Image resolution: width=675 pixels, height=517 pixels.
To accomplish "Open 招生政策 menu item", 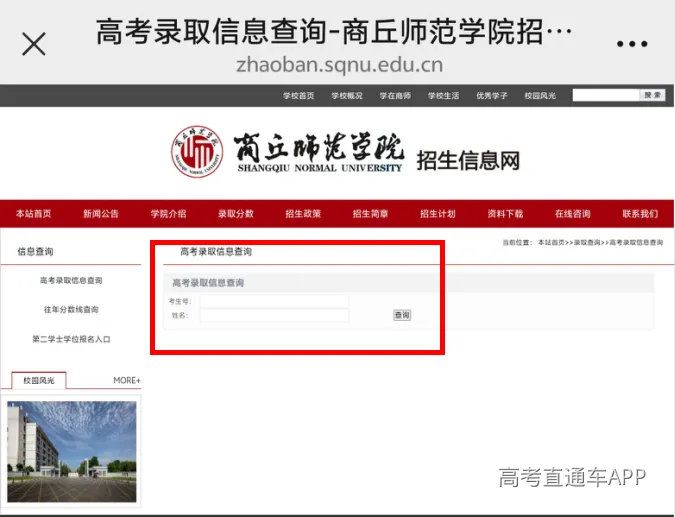I will click(x=303, y=214).
